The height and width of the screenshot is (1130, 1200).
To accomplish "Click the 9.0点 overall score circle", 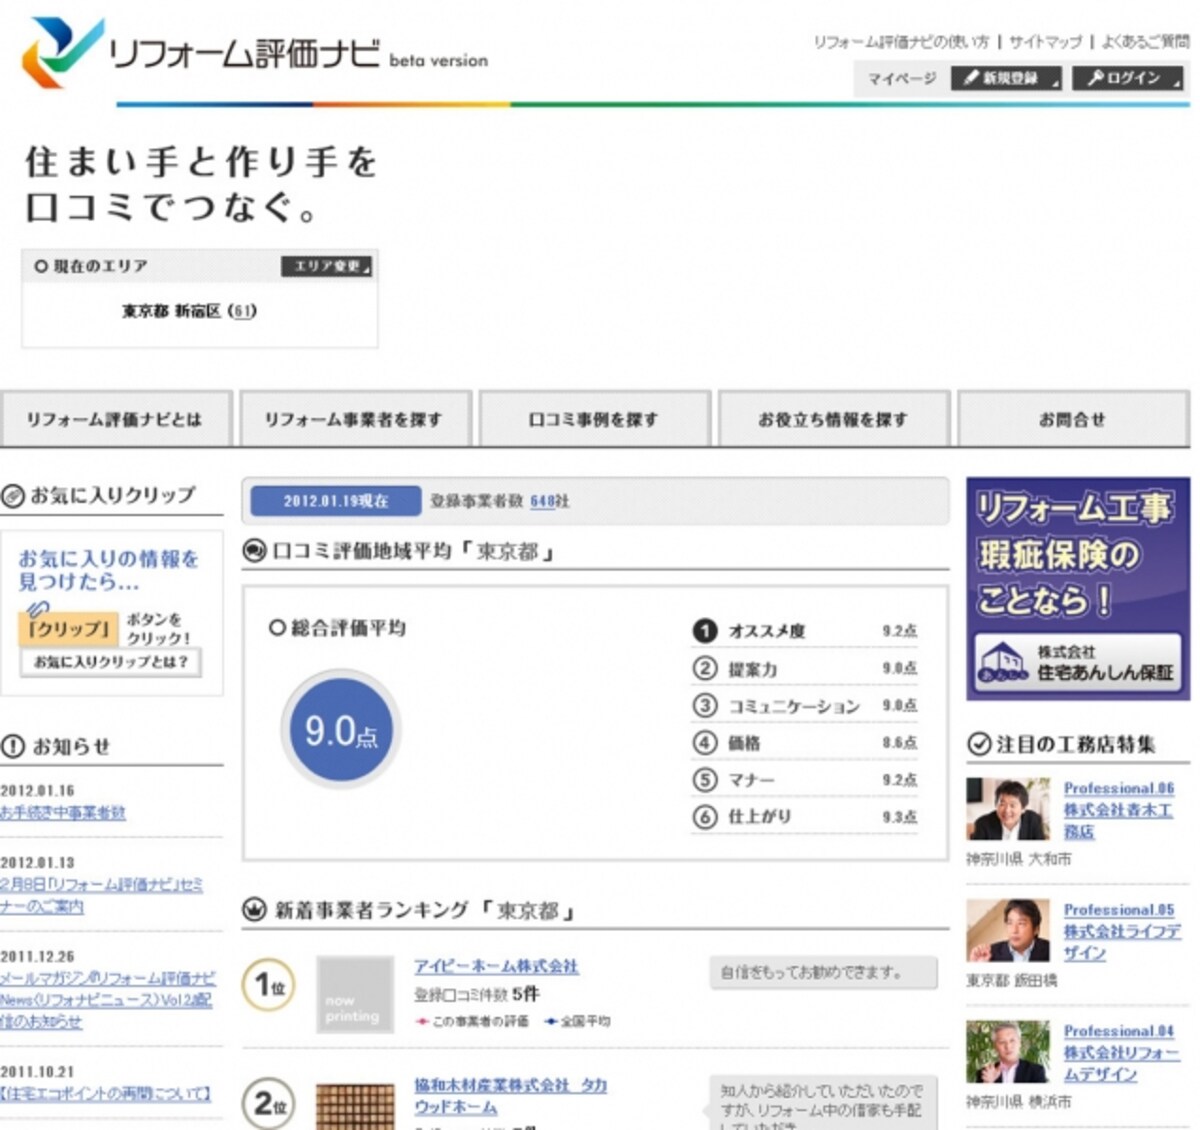I will point(341,732).
